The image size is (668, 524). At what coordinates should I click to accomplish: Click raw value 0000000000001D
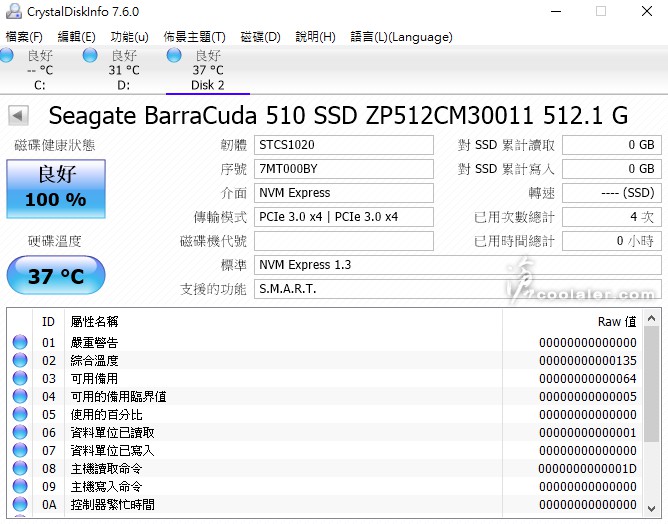(587, 469)
